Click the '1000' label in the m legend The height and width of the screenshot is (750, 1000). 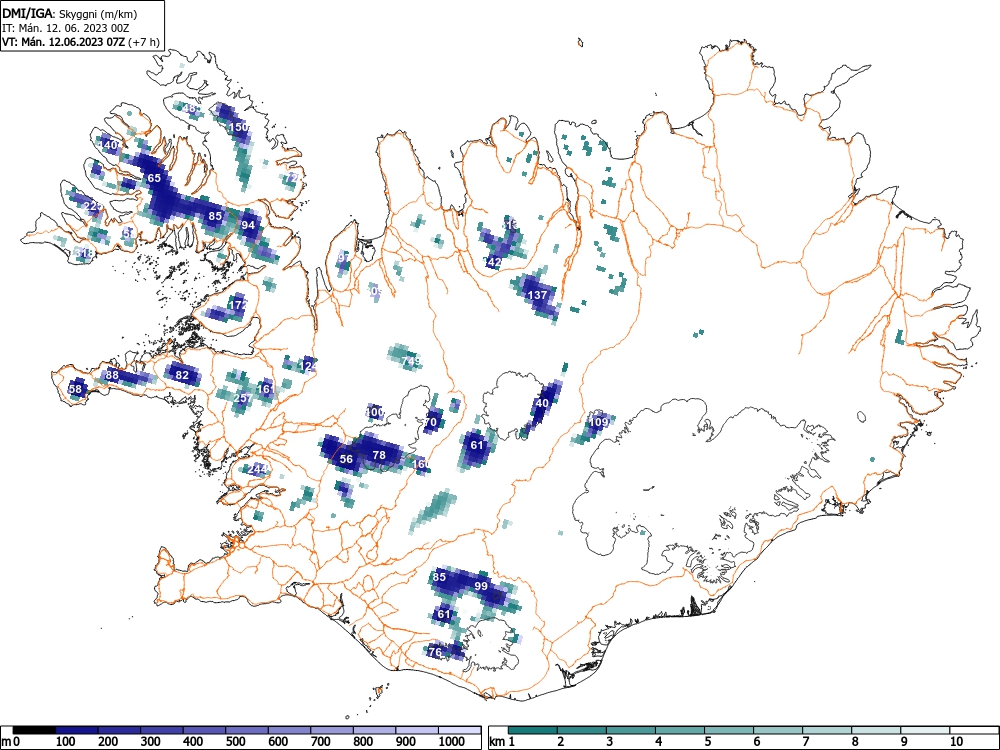452,741
